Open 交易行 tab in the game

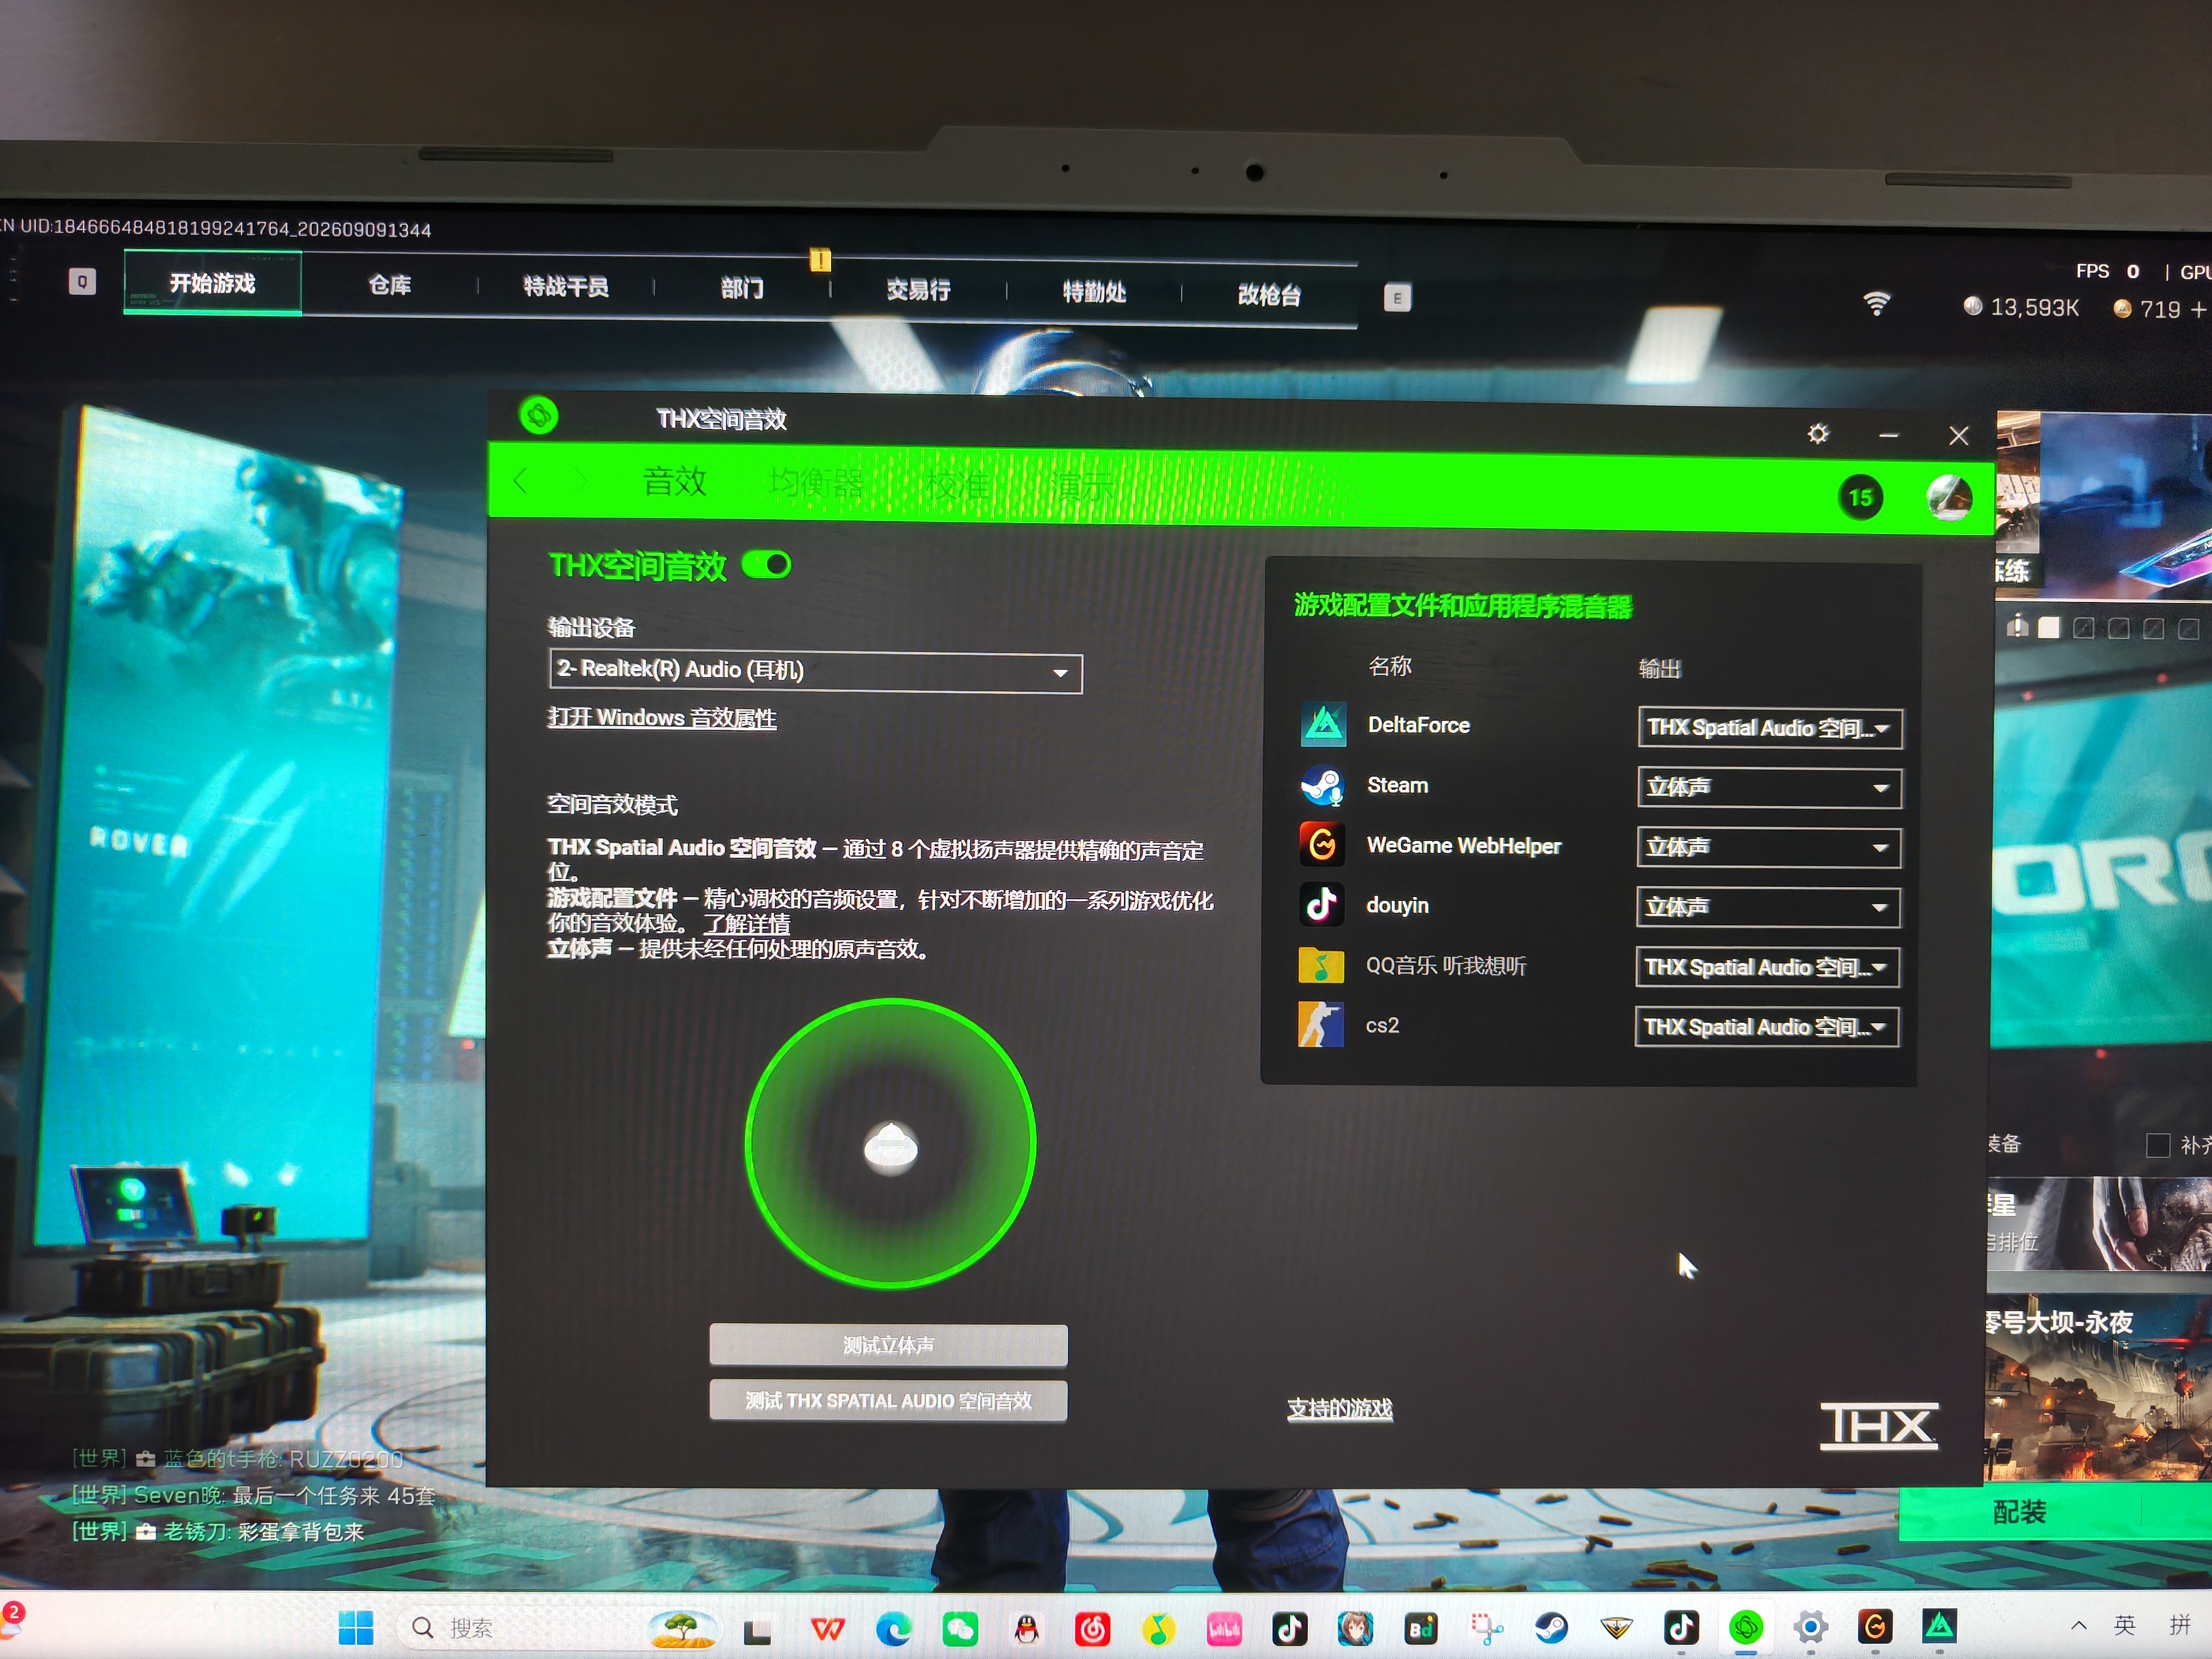[918, 290]
